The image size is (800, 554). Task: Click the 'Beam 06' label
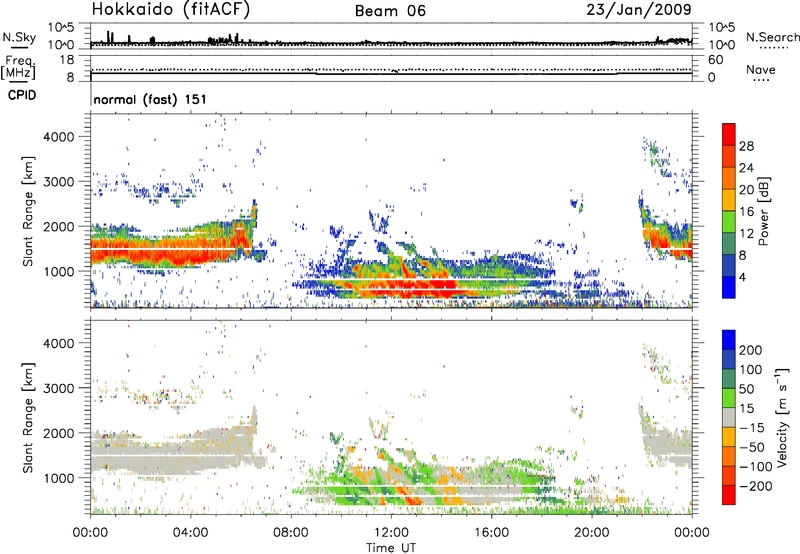tap(390, 11)
